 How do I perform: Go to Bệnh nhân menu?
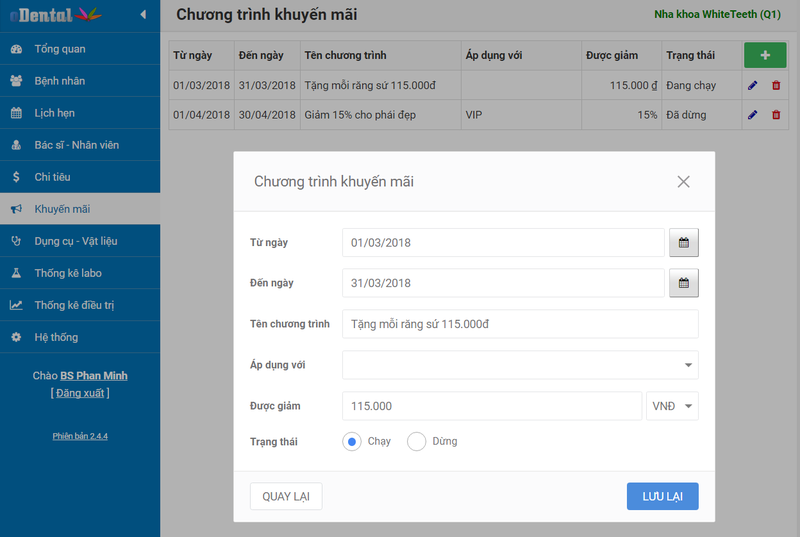click(x=80, y=81)
